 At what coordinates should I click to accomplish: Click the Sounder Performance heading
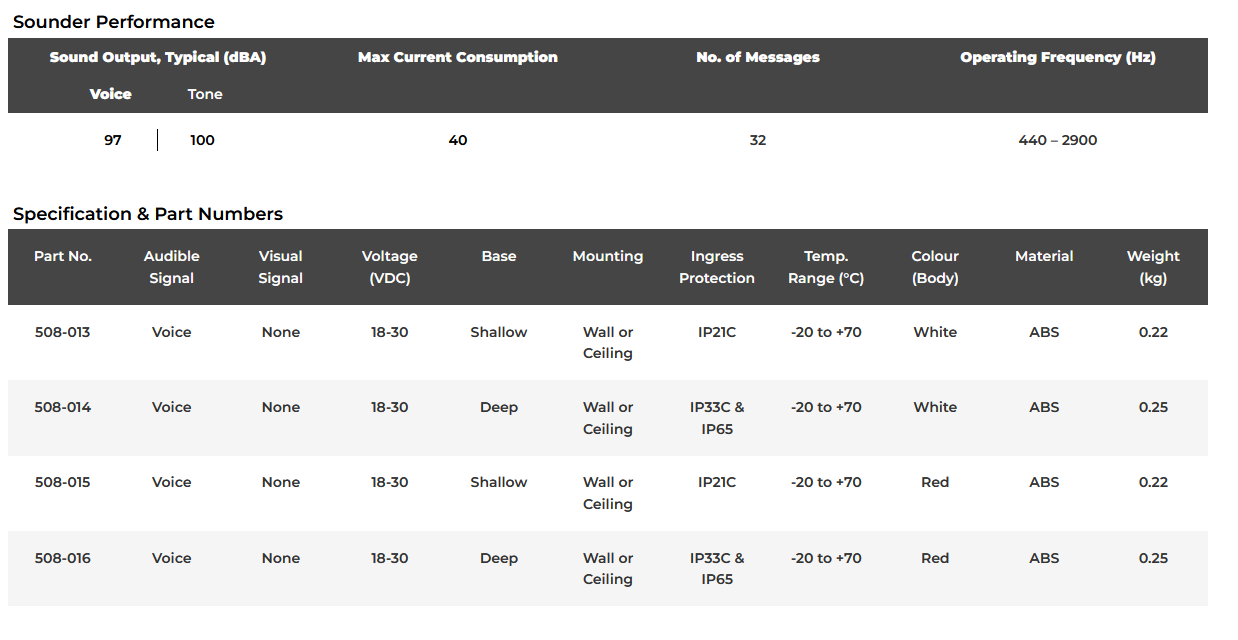coord(114,22)
